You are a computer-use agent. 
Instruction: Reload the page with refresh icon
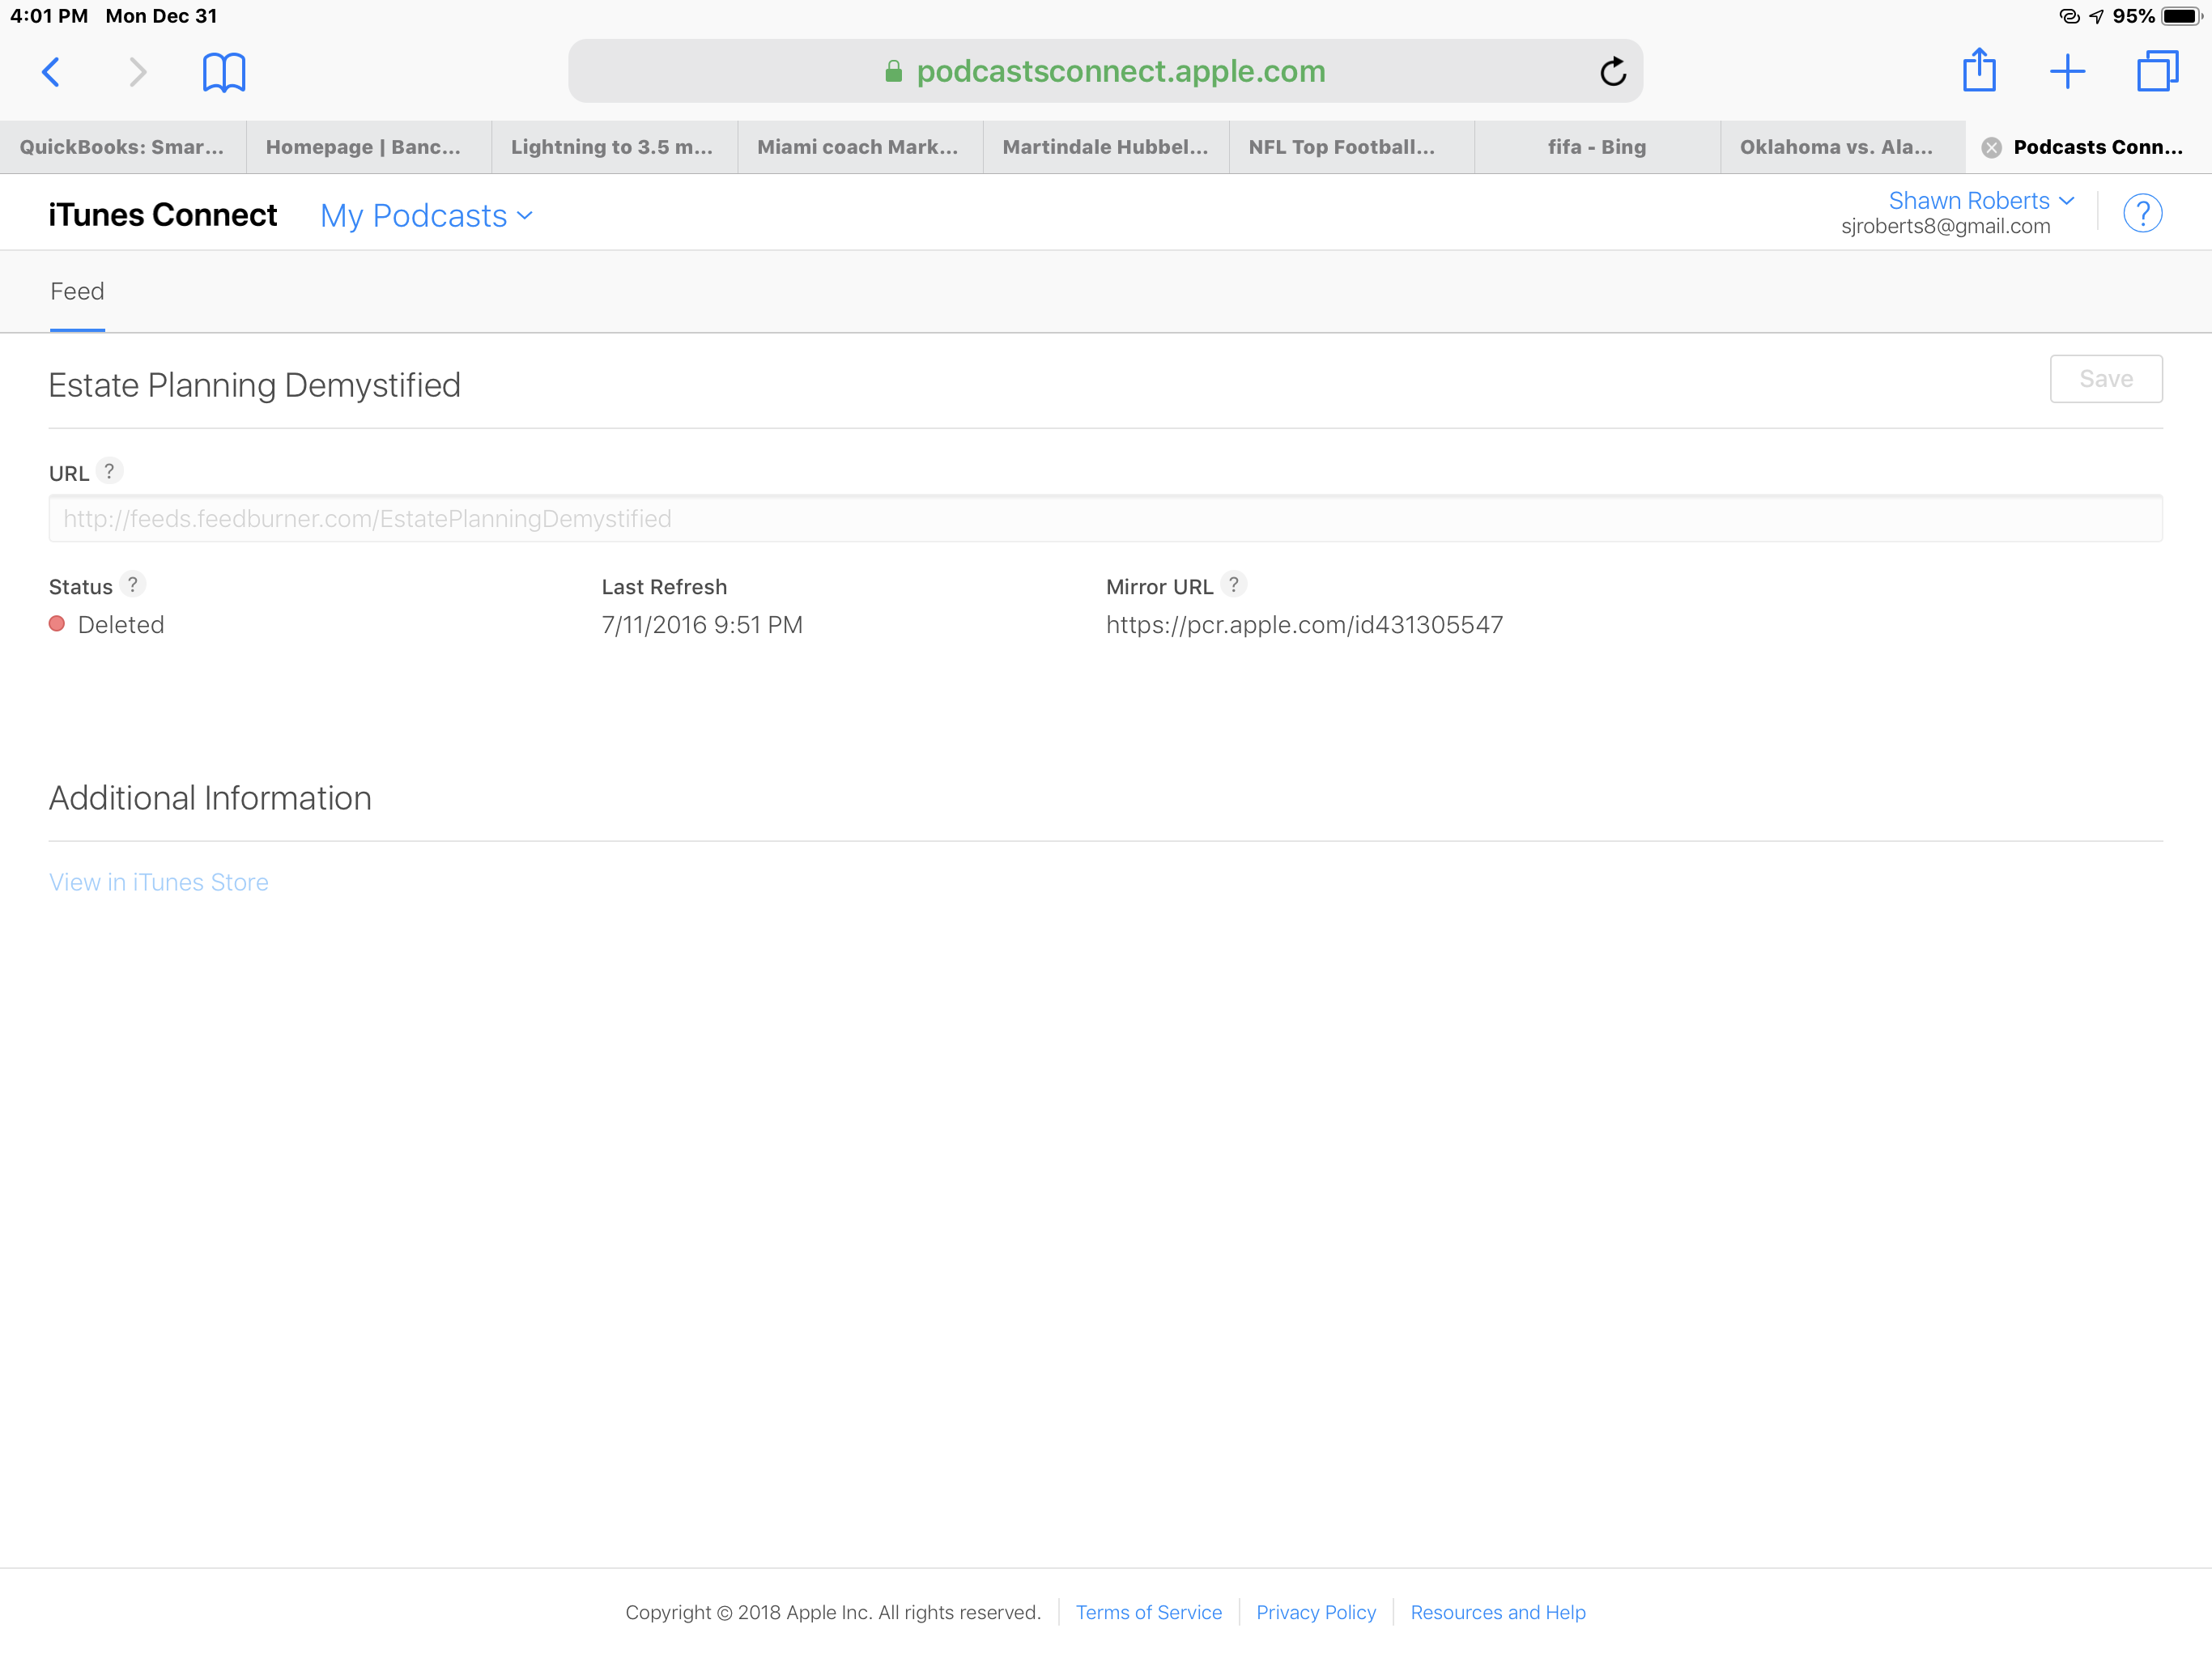[x=1612, y=72]
